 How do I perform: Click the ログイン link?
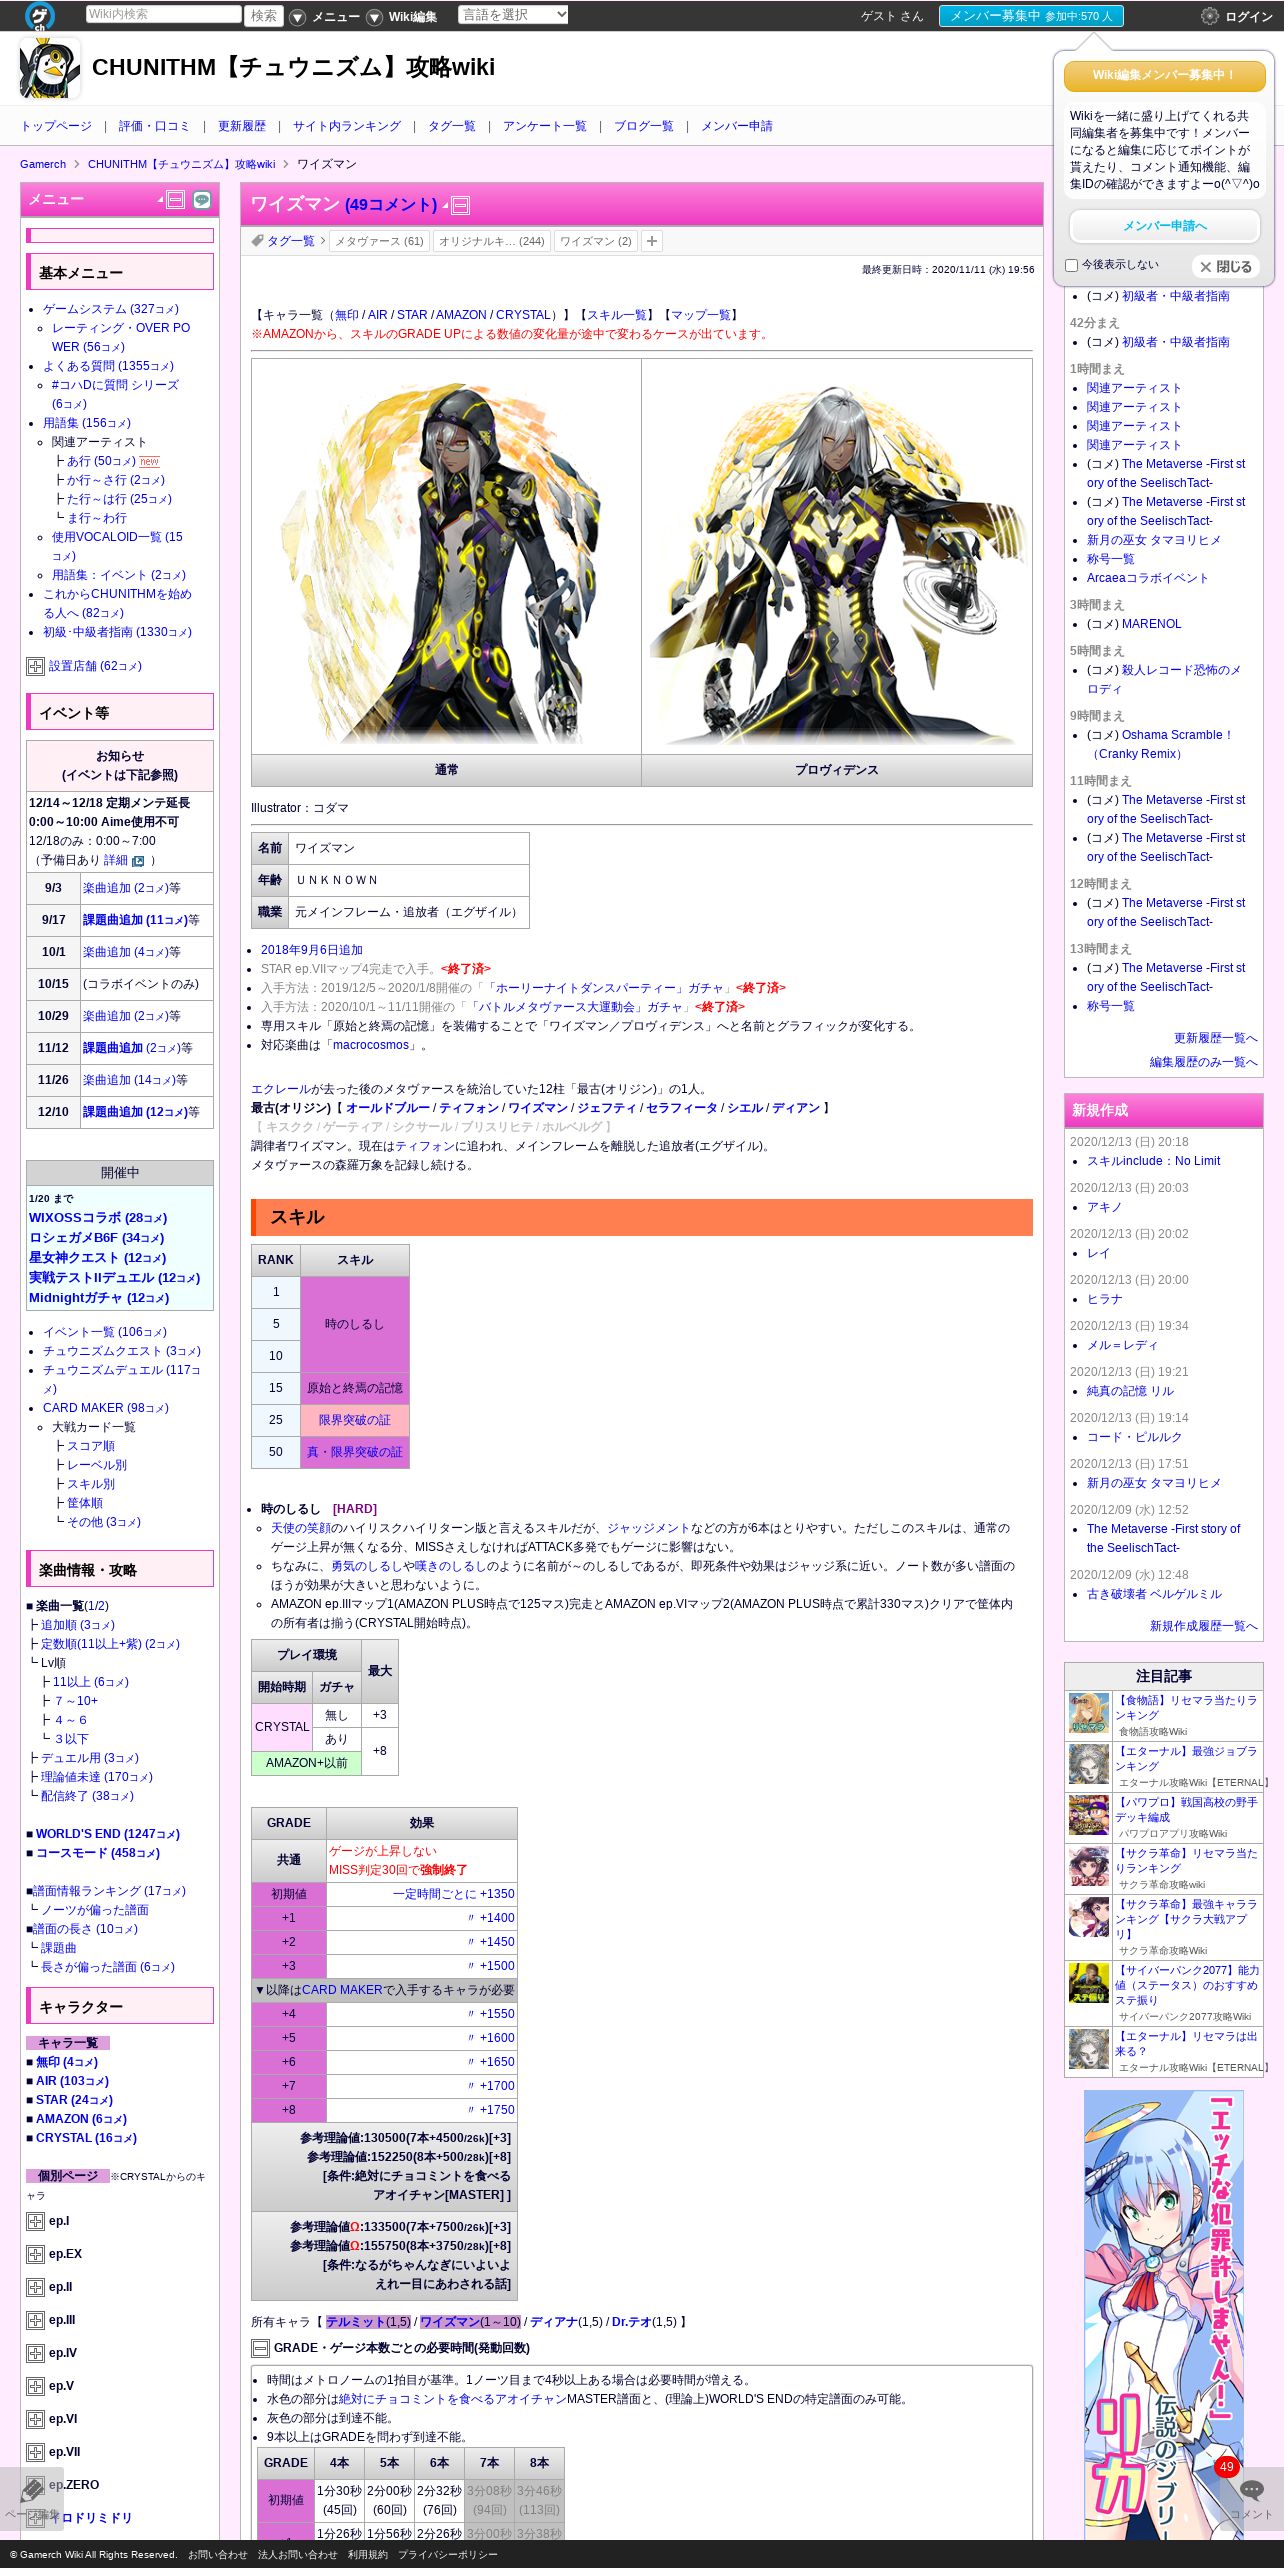1249,17
